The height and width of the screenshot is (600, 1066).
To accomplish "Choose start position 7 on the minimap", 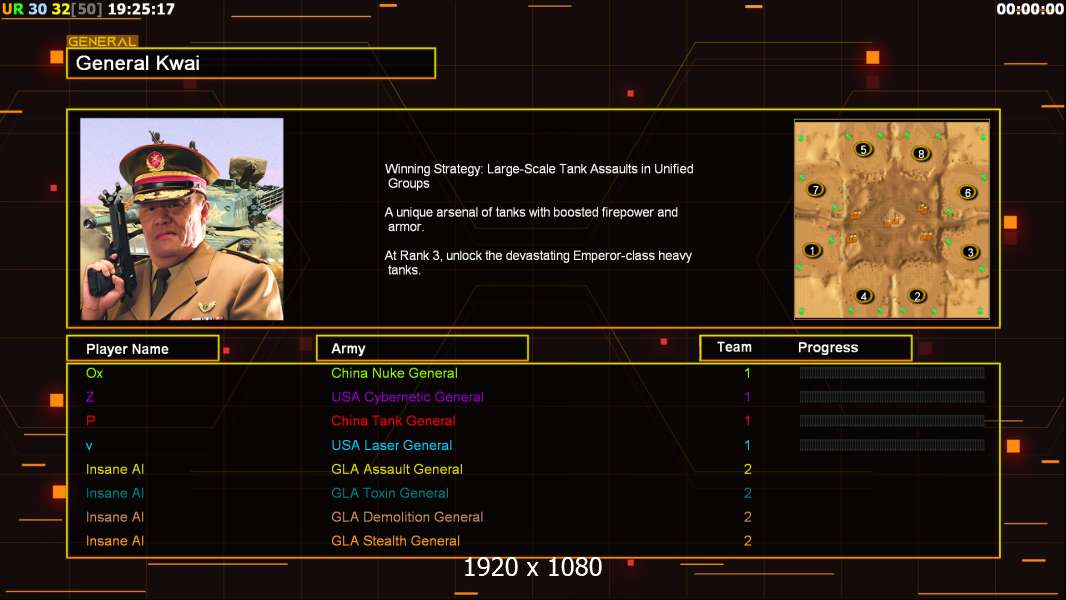I will [816, 190].
